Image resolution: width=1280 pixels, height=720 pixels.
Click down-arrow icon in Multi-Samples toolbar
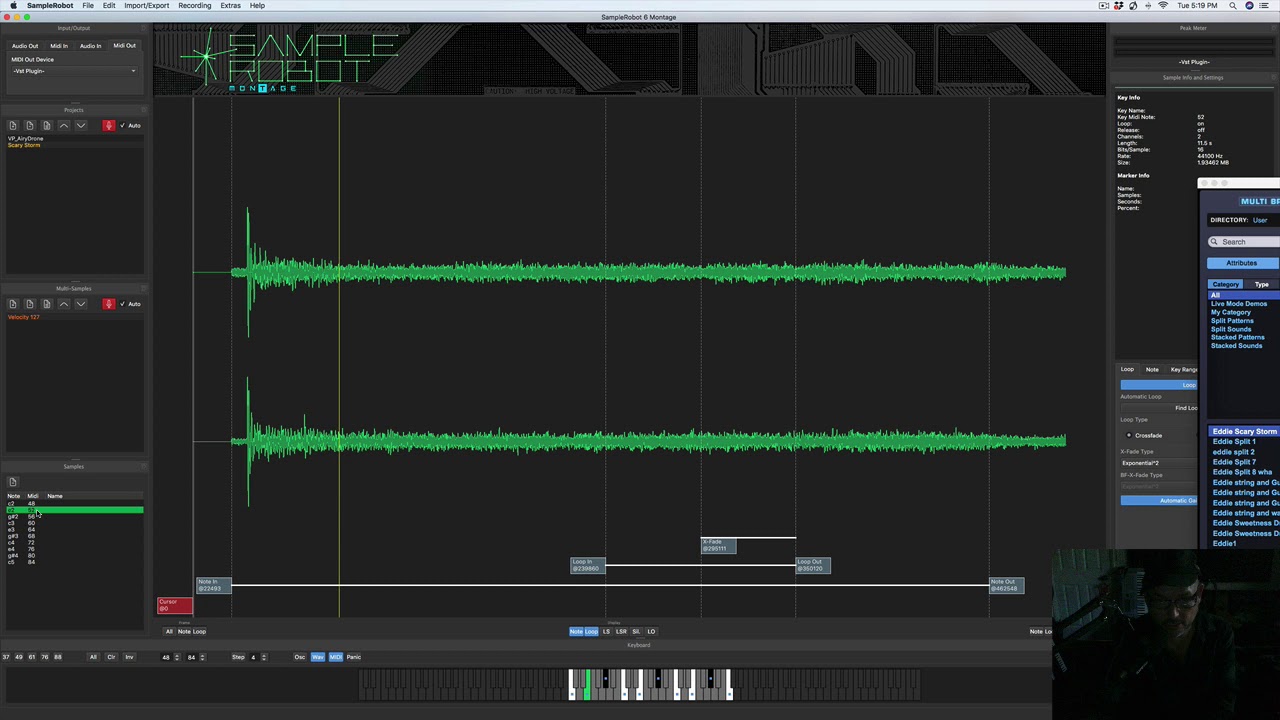click(81, 303)
